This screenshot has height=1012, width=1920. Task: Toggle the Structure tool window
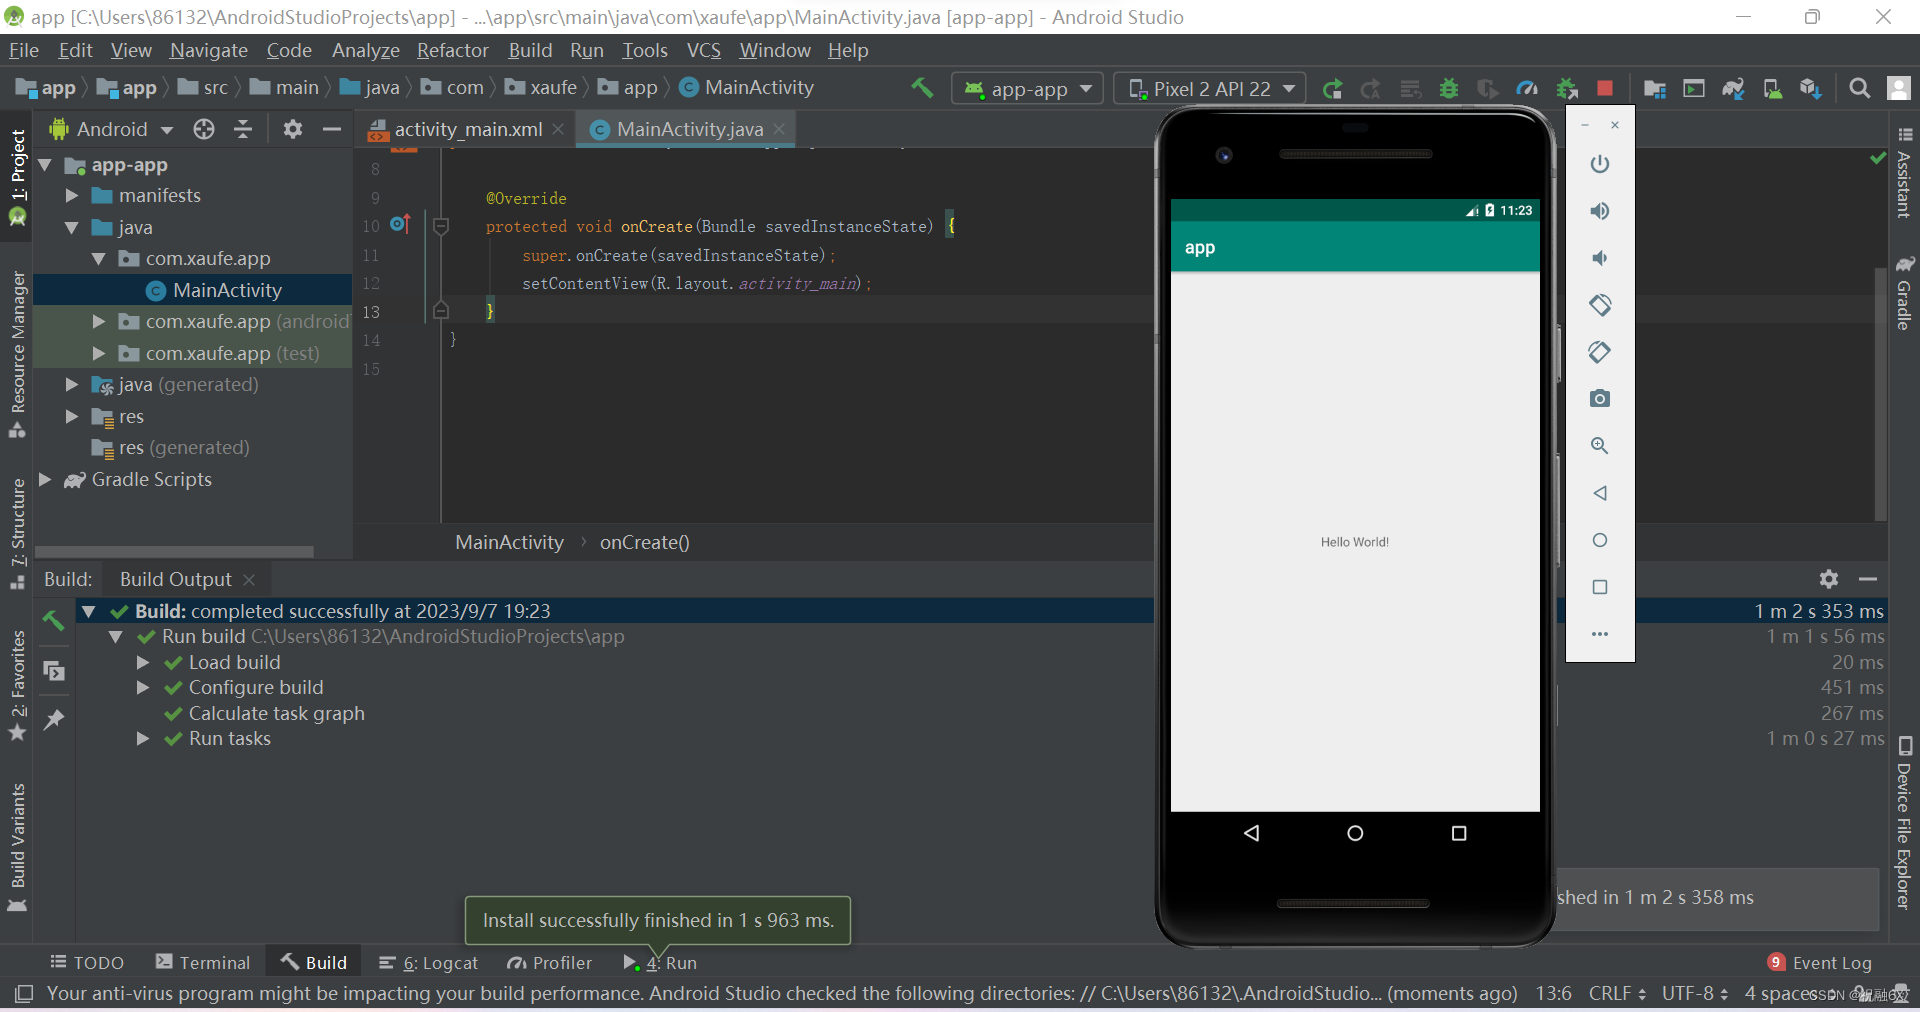[17, 532]
